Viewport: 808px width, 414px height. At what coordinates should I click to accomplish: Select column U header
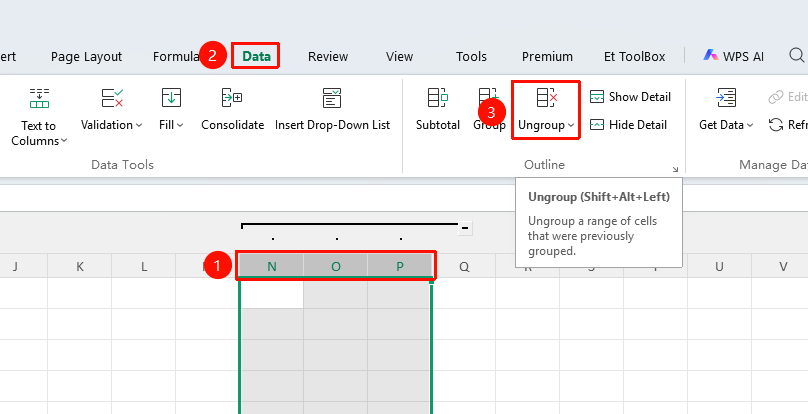click(719, 266)
